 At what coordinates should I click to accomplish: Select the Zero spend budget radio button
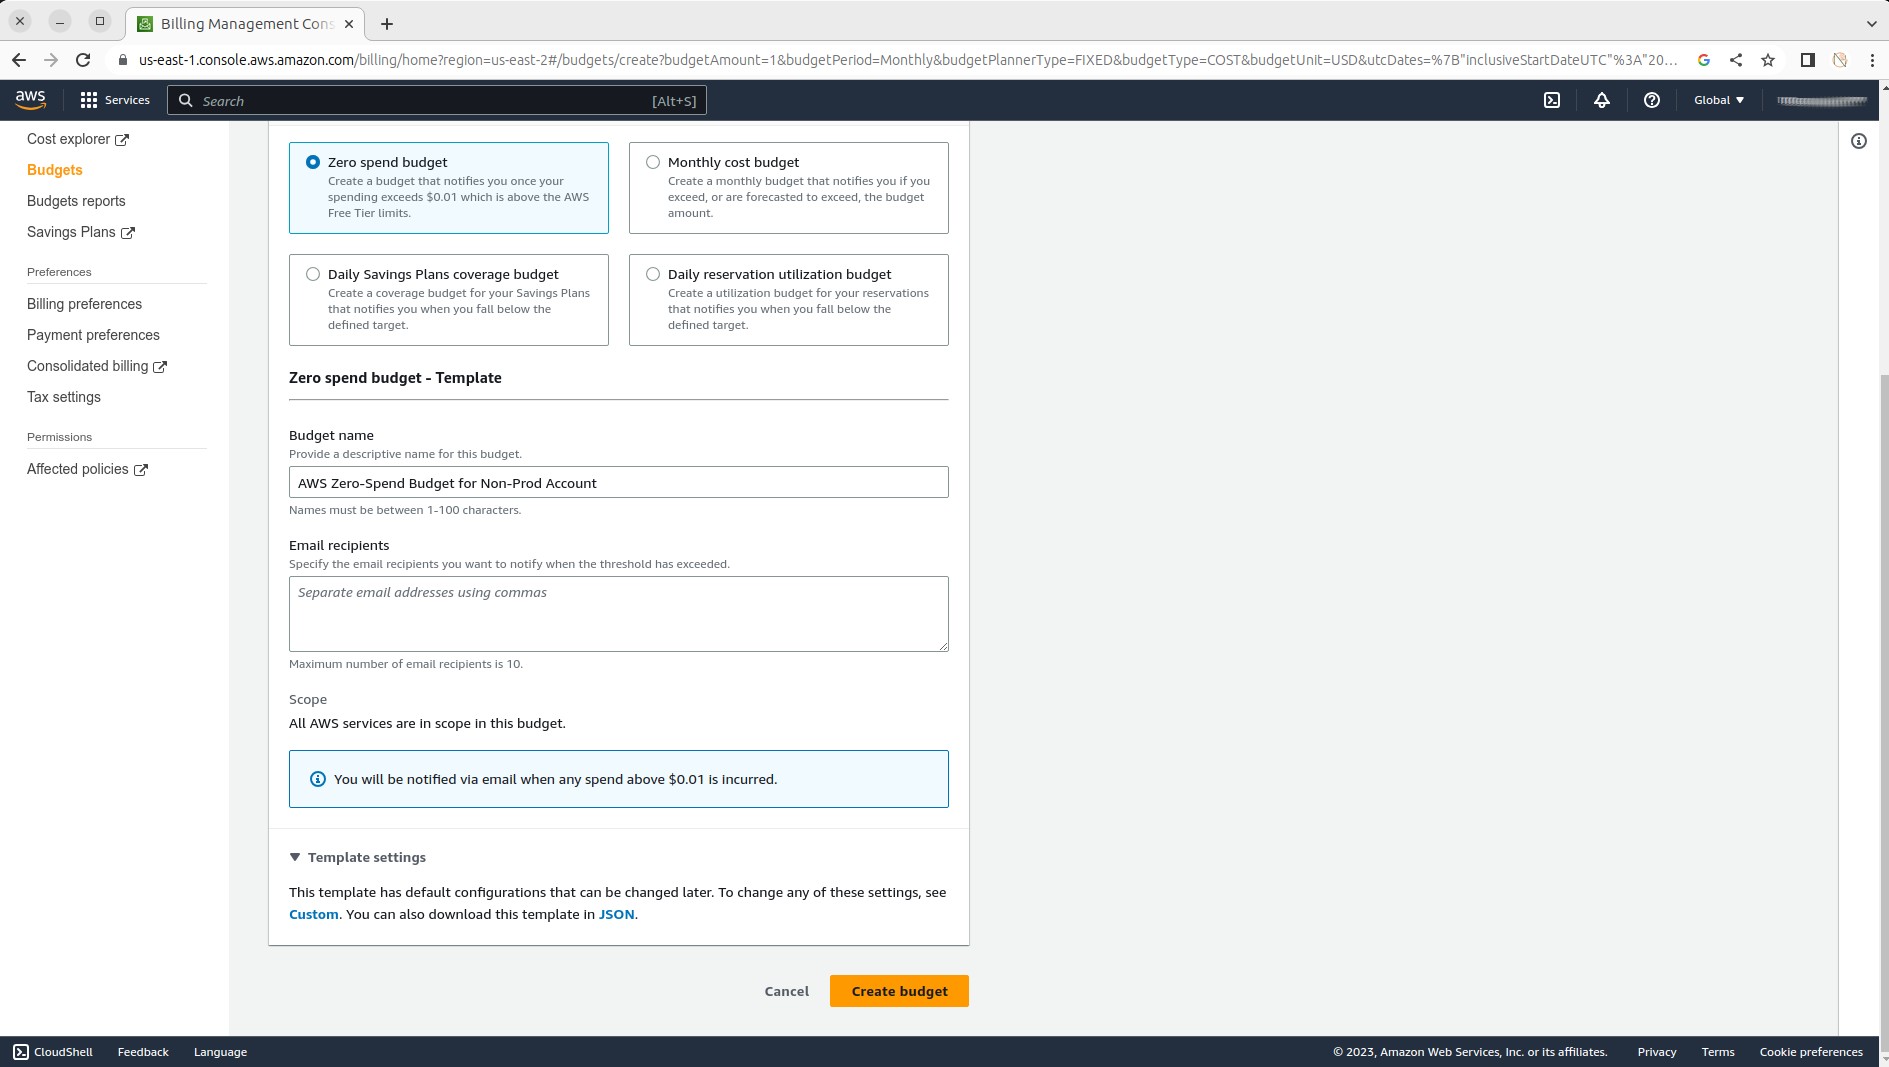[x=313, y=162]
